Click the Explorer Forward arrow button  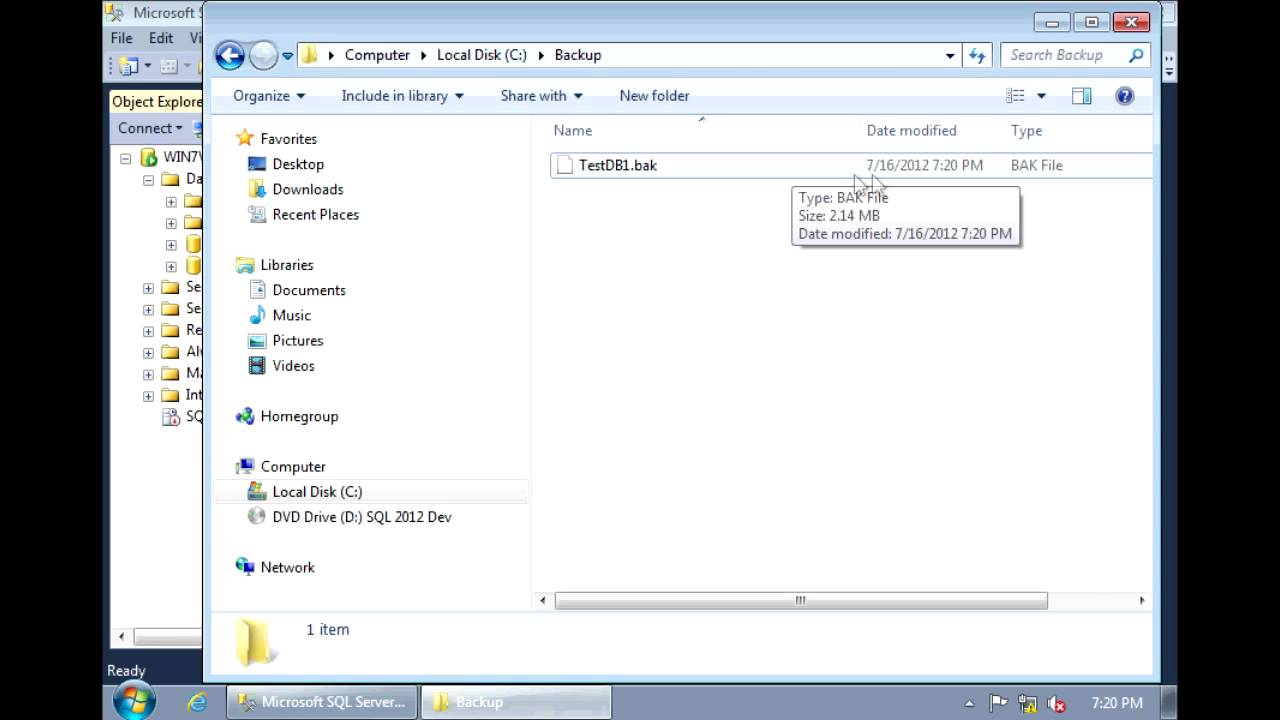coord(263,55)
